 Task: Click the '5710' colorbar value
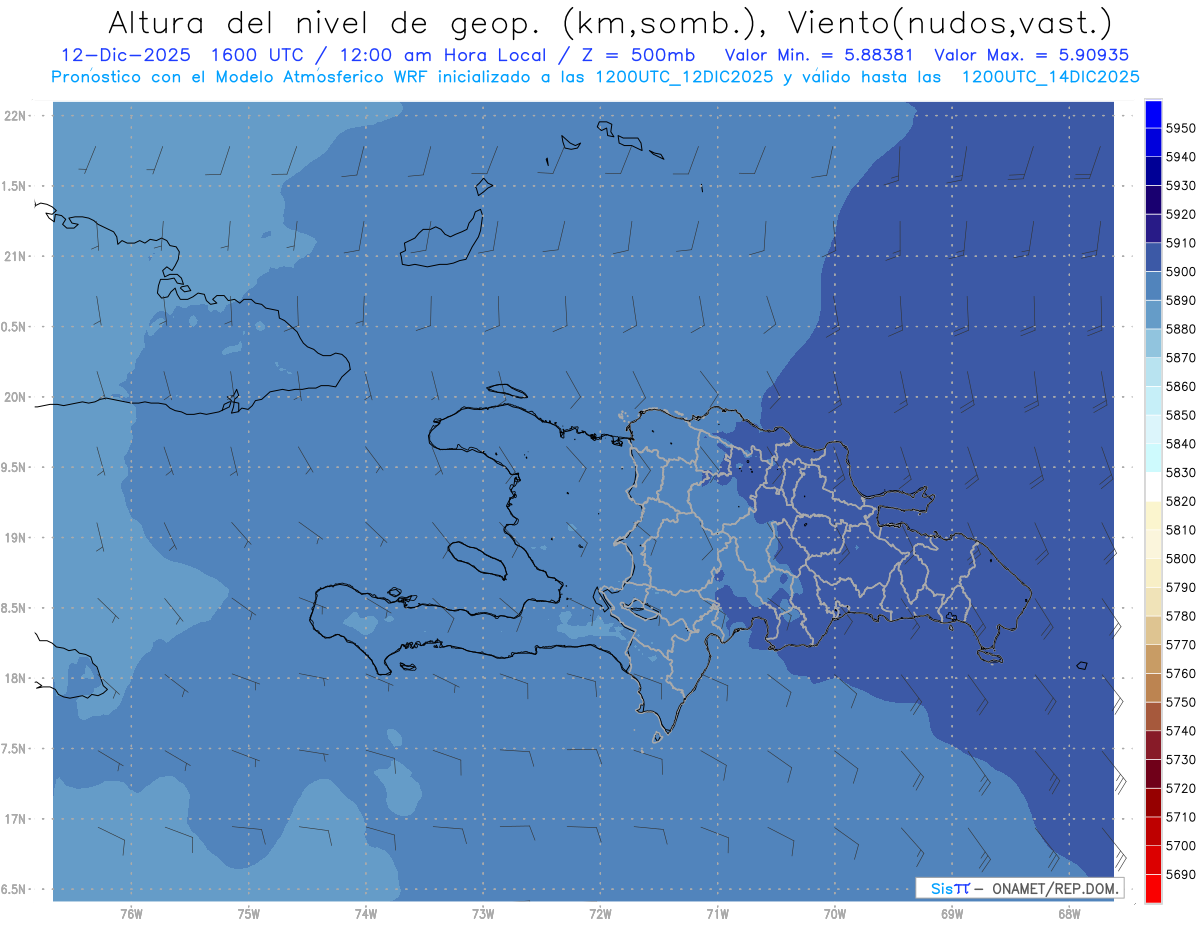click(1181, 817)
